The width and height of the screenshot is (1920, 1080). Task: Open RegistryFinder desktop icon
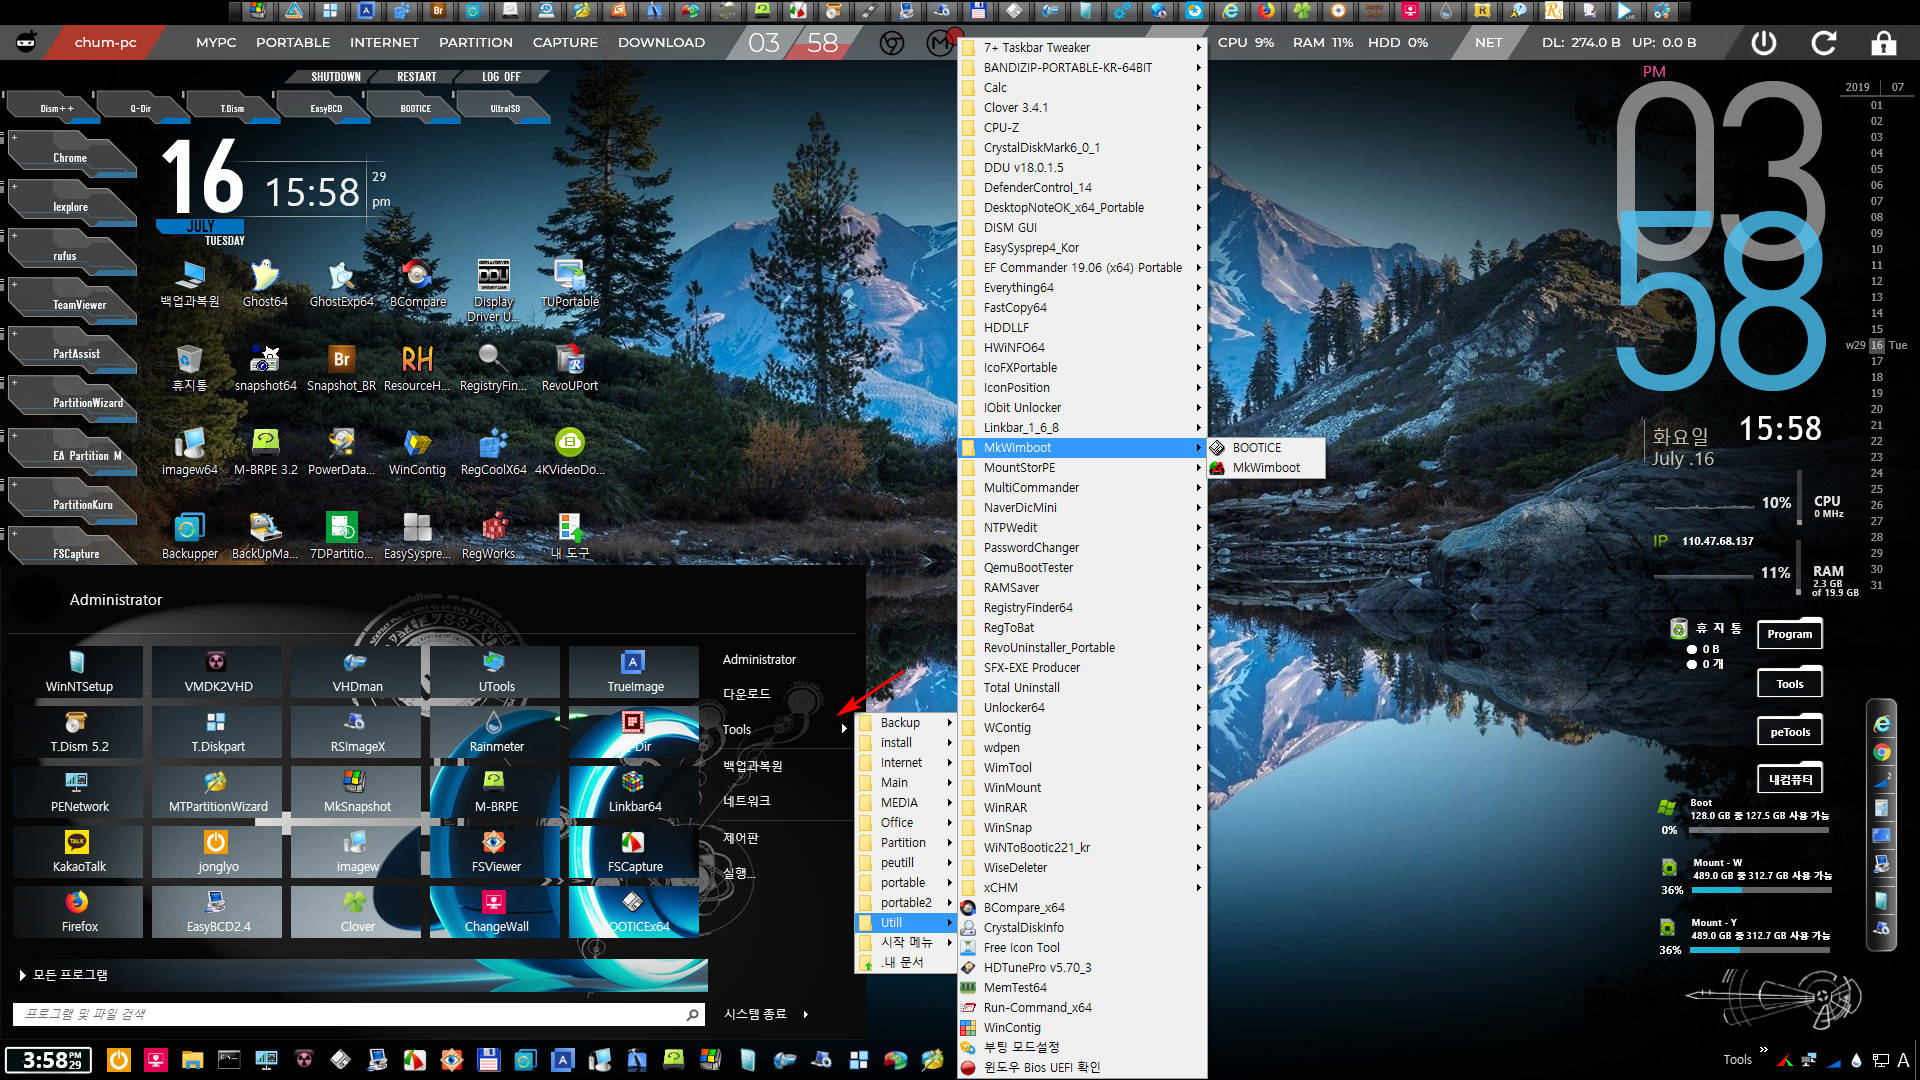[493, 367]
